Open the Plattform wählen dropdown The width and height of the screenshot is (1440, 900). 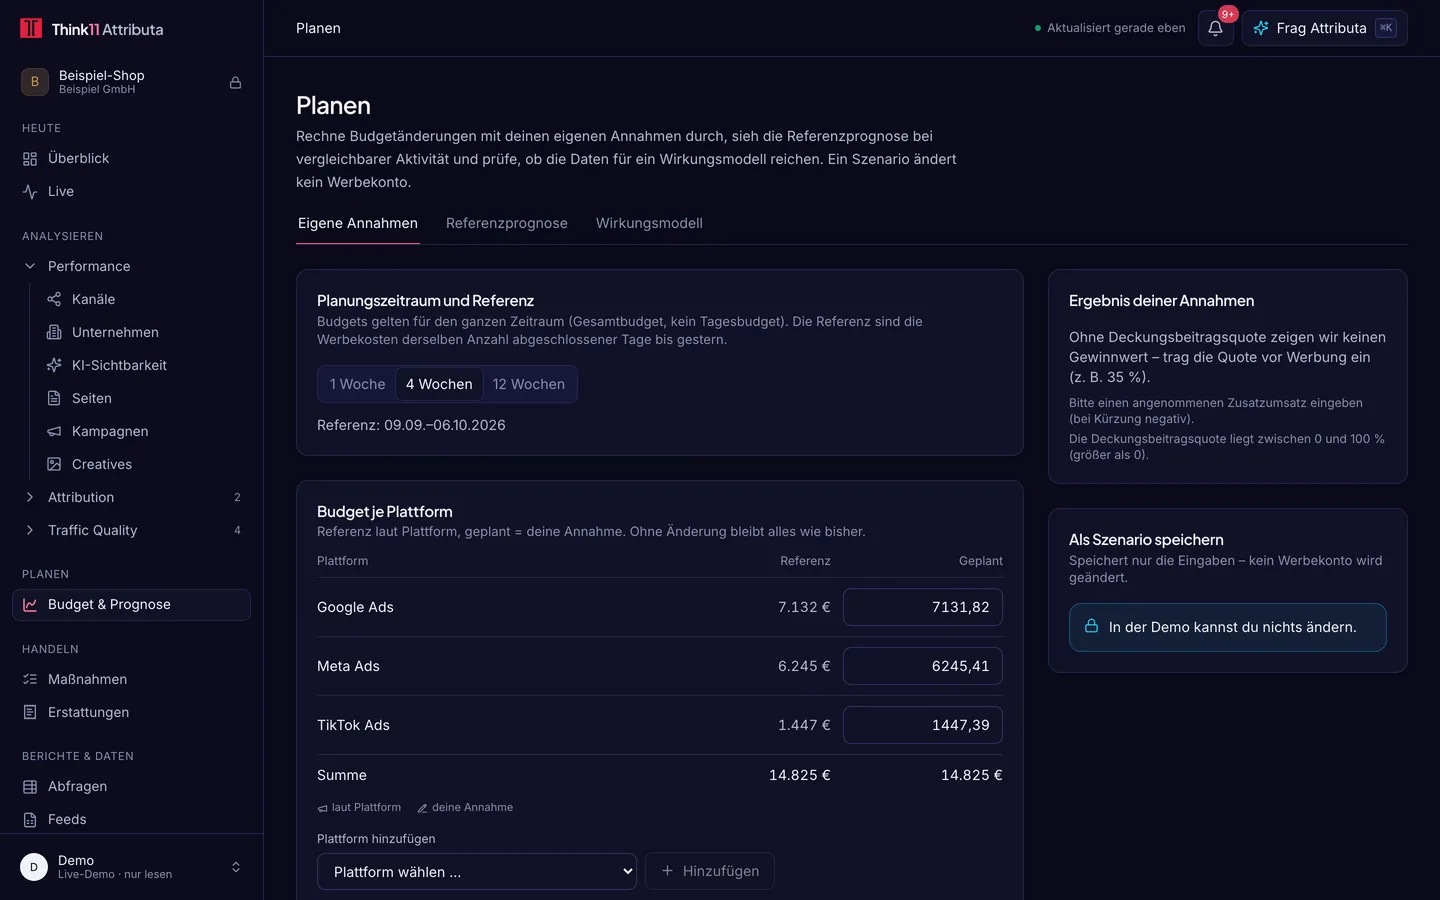(477, 871)
